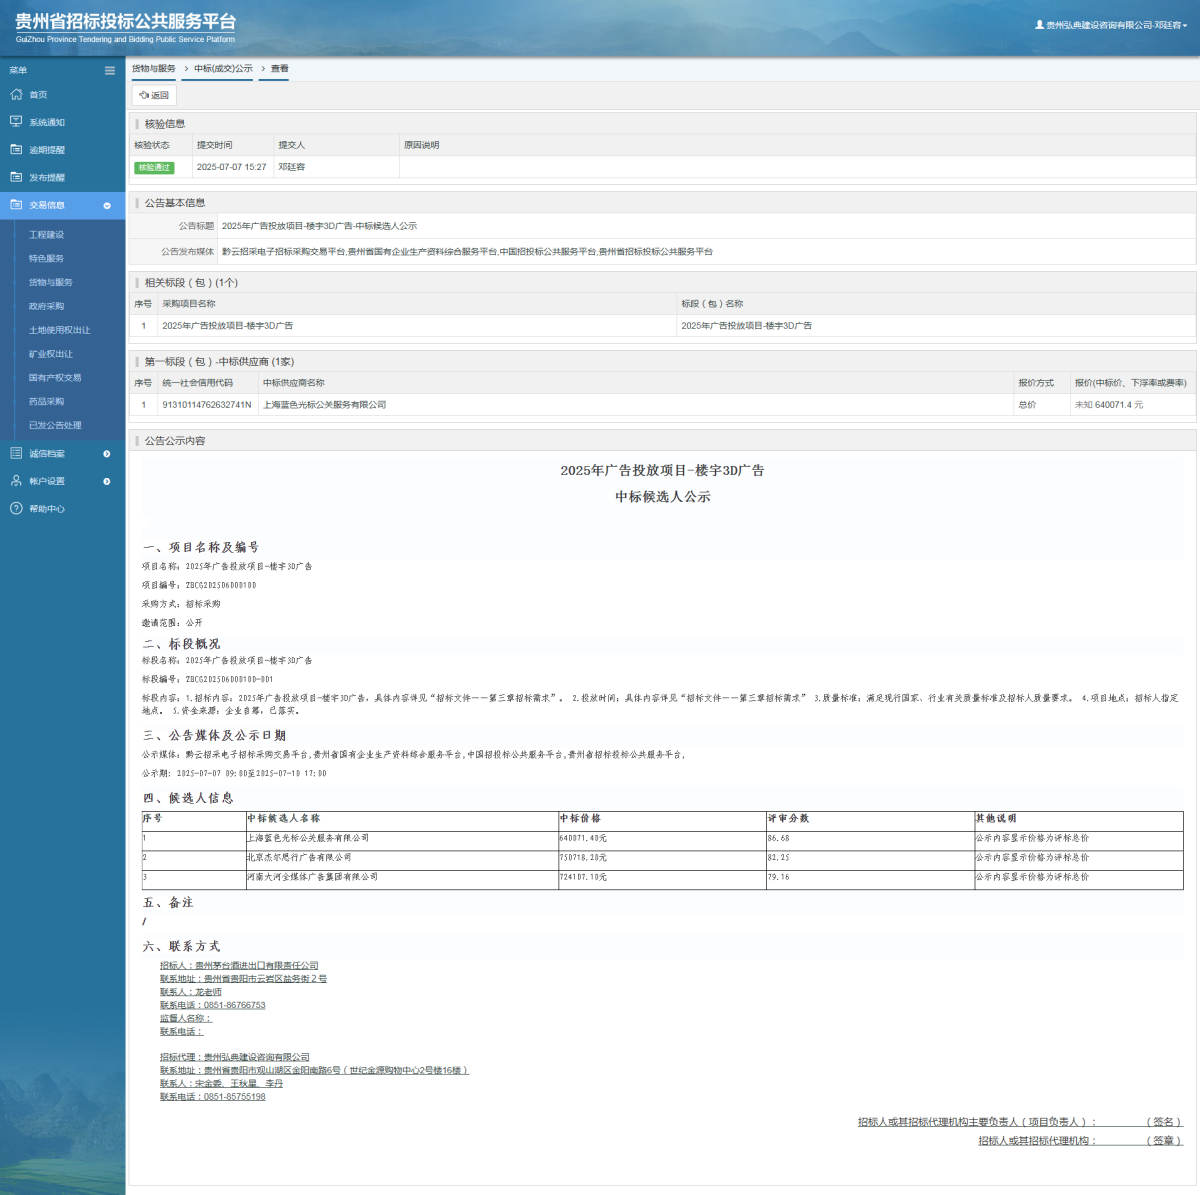
Task: Click the 货物与服务 breadcrumb link
Action: [154, 69]
